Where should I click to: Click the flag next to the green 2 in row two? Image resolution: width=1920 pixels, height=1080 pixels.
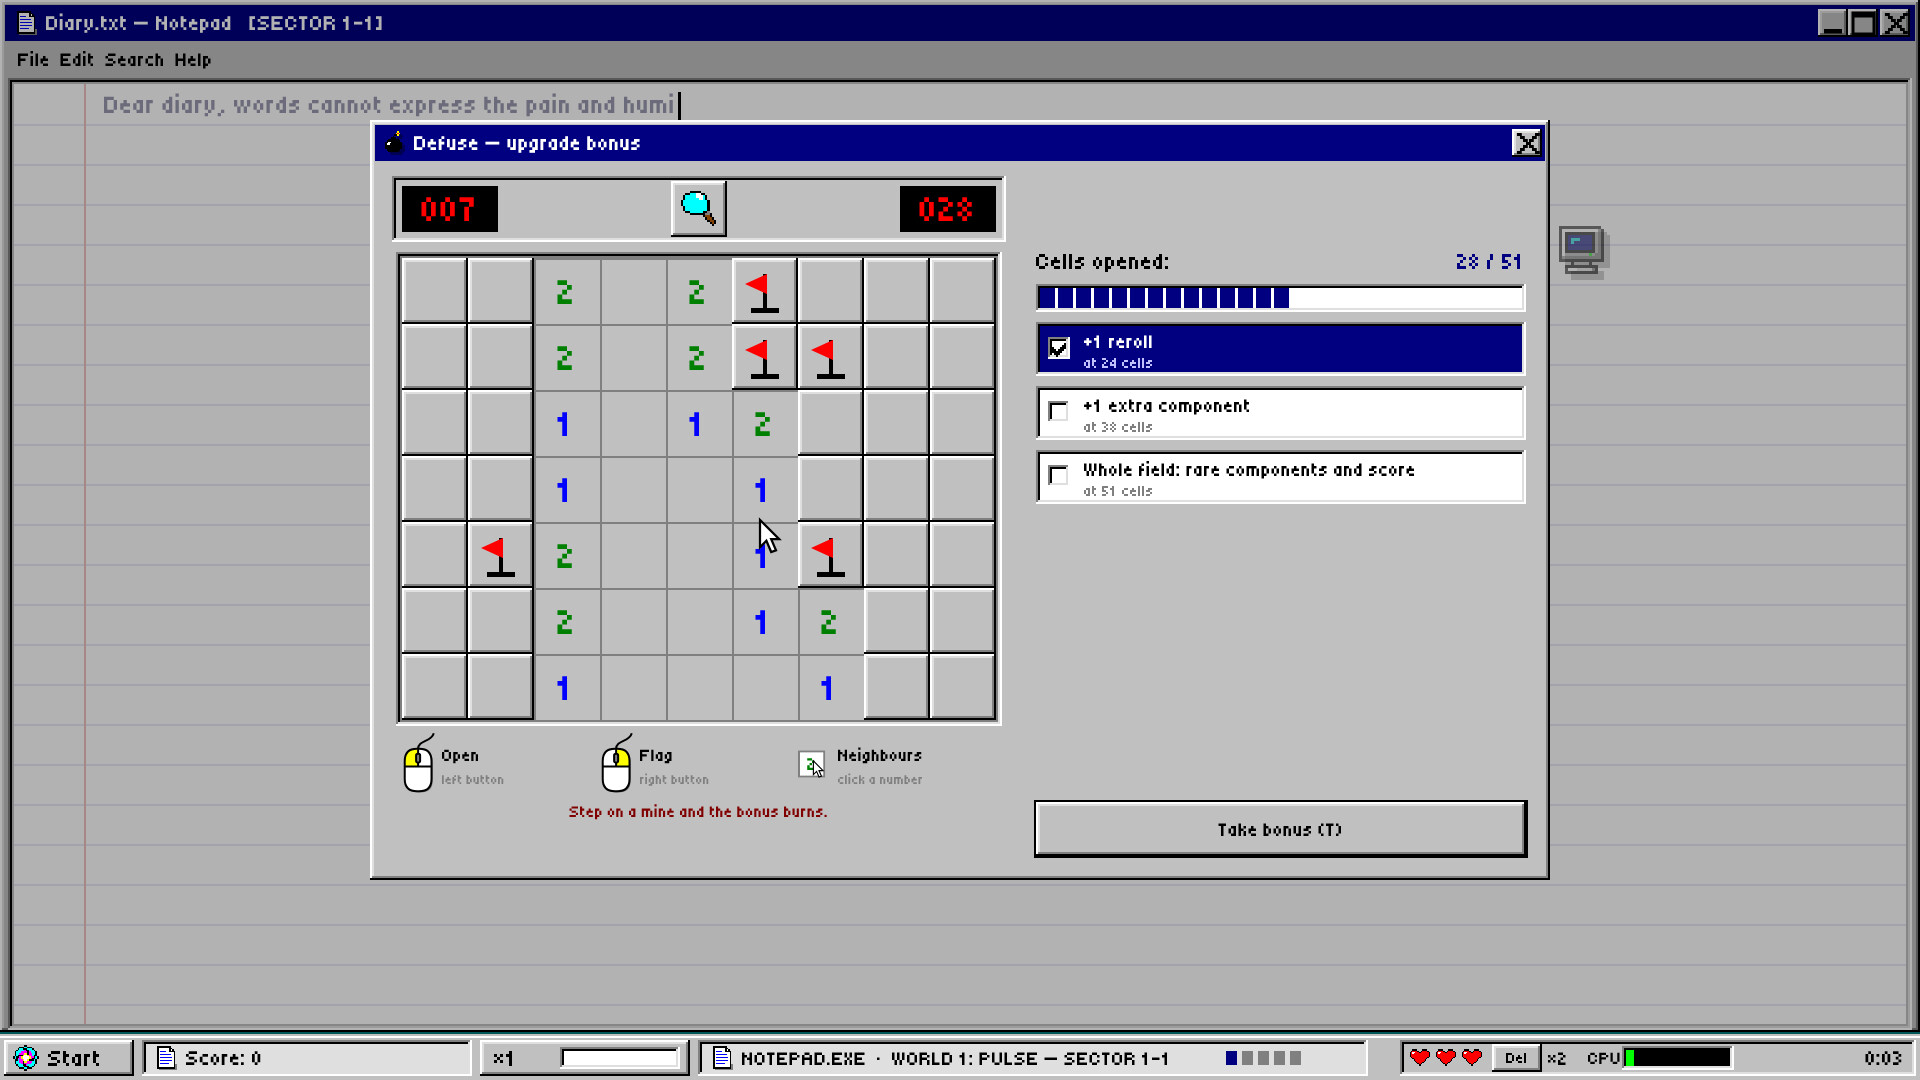coord(764,358)
